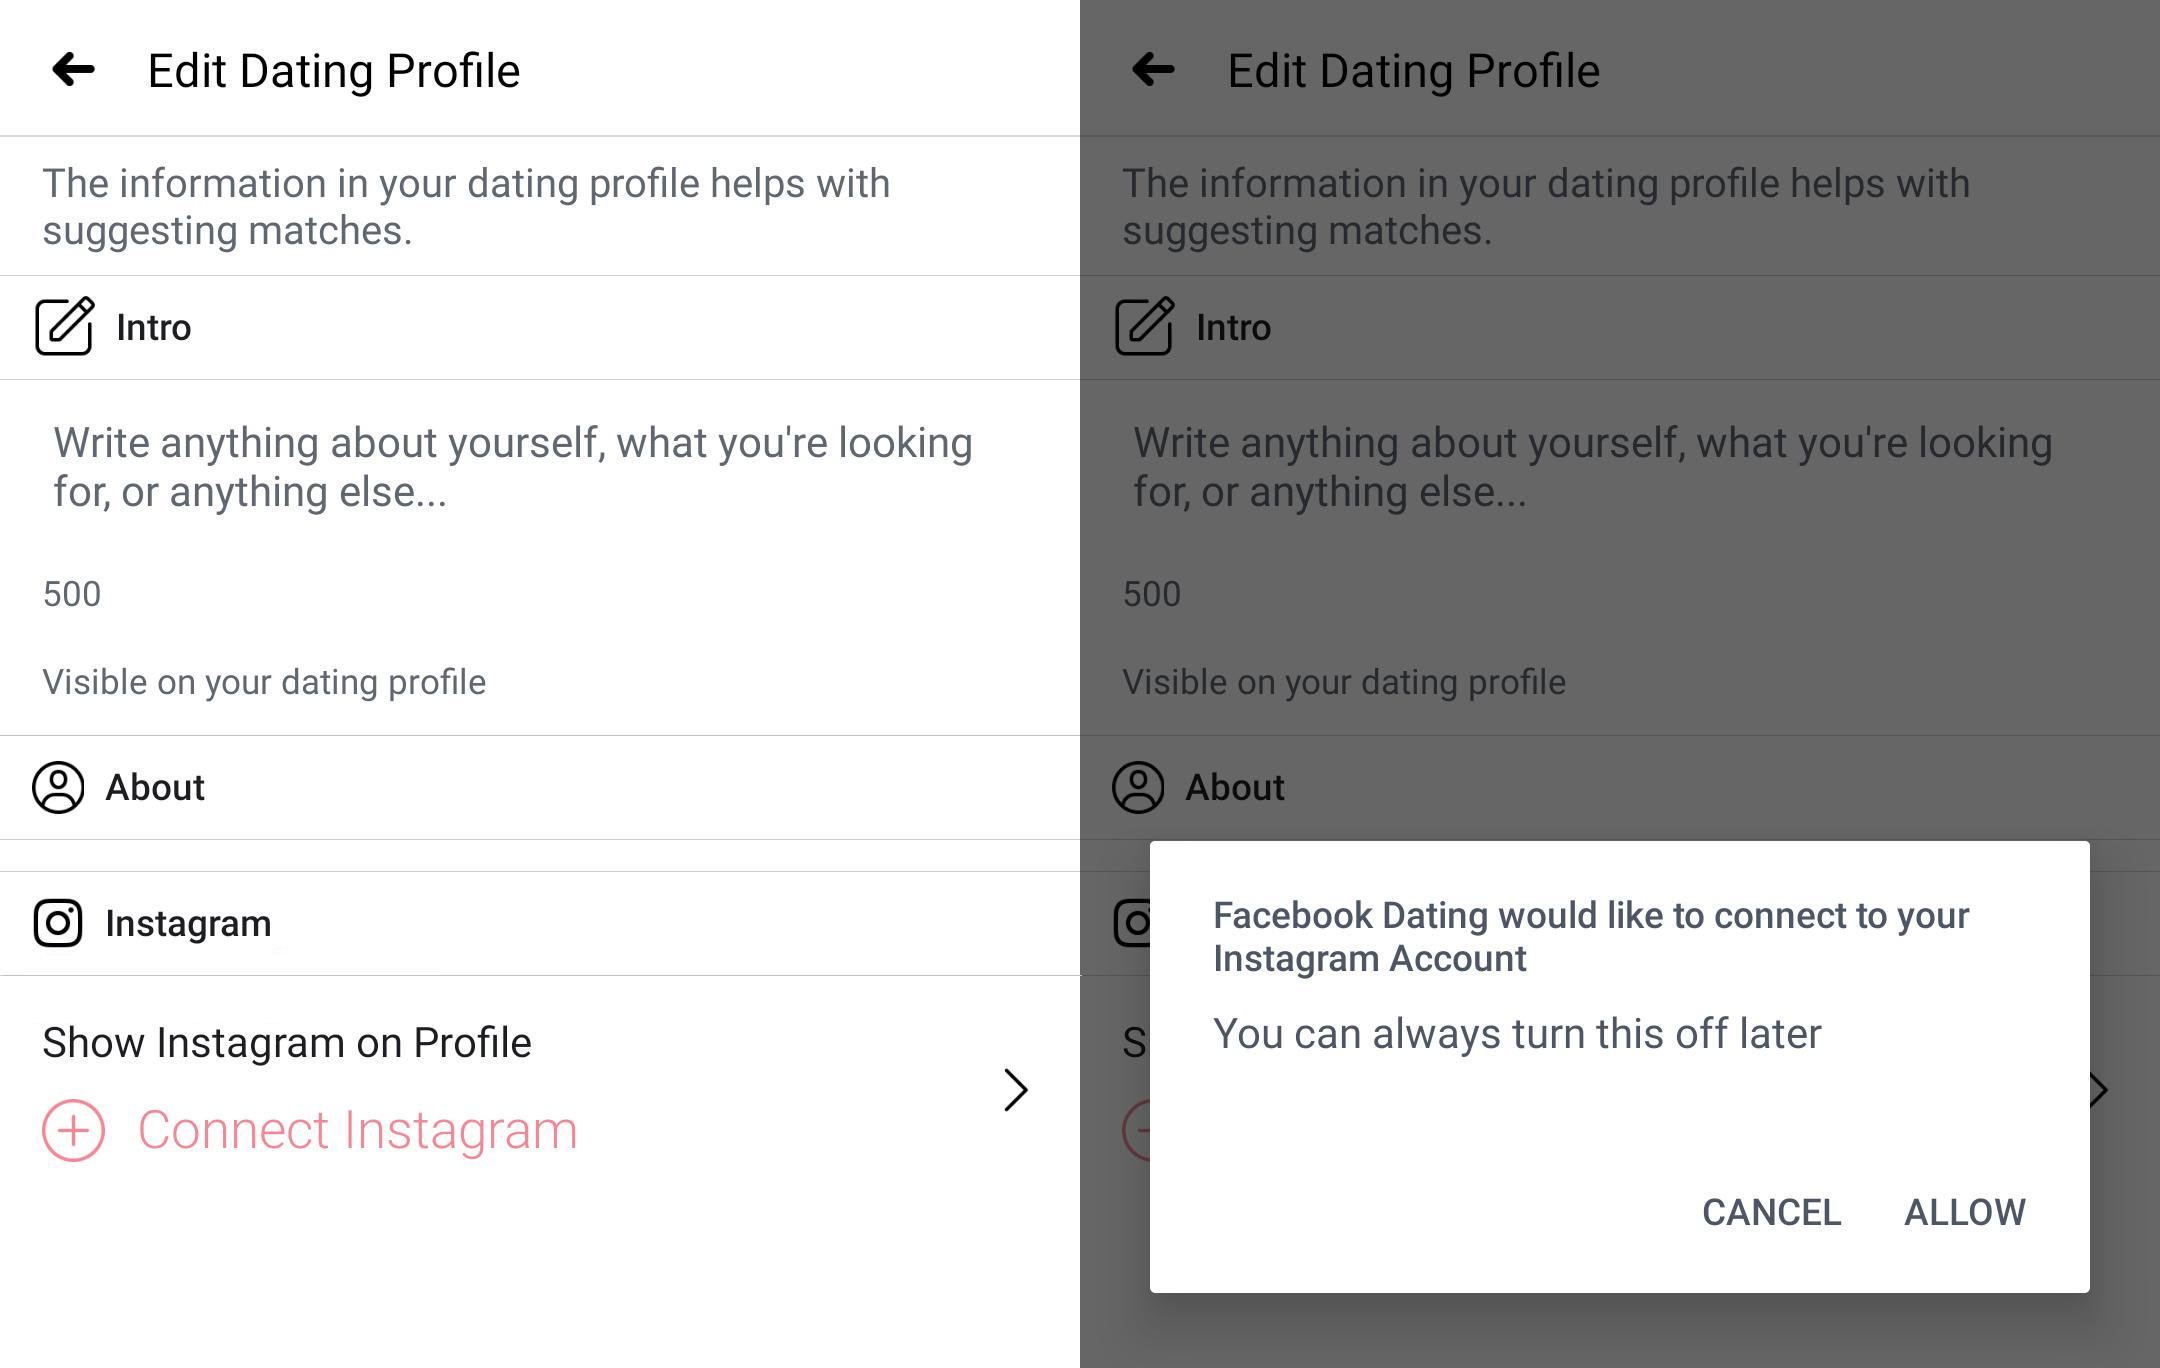
Task: Click the Connect Instagram link
Action: pyautogui.click(x=357, y=1131)
